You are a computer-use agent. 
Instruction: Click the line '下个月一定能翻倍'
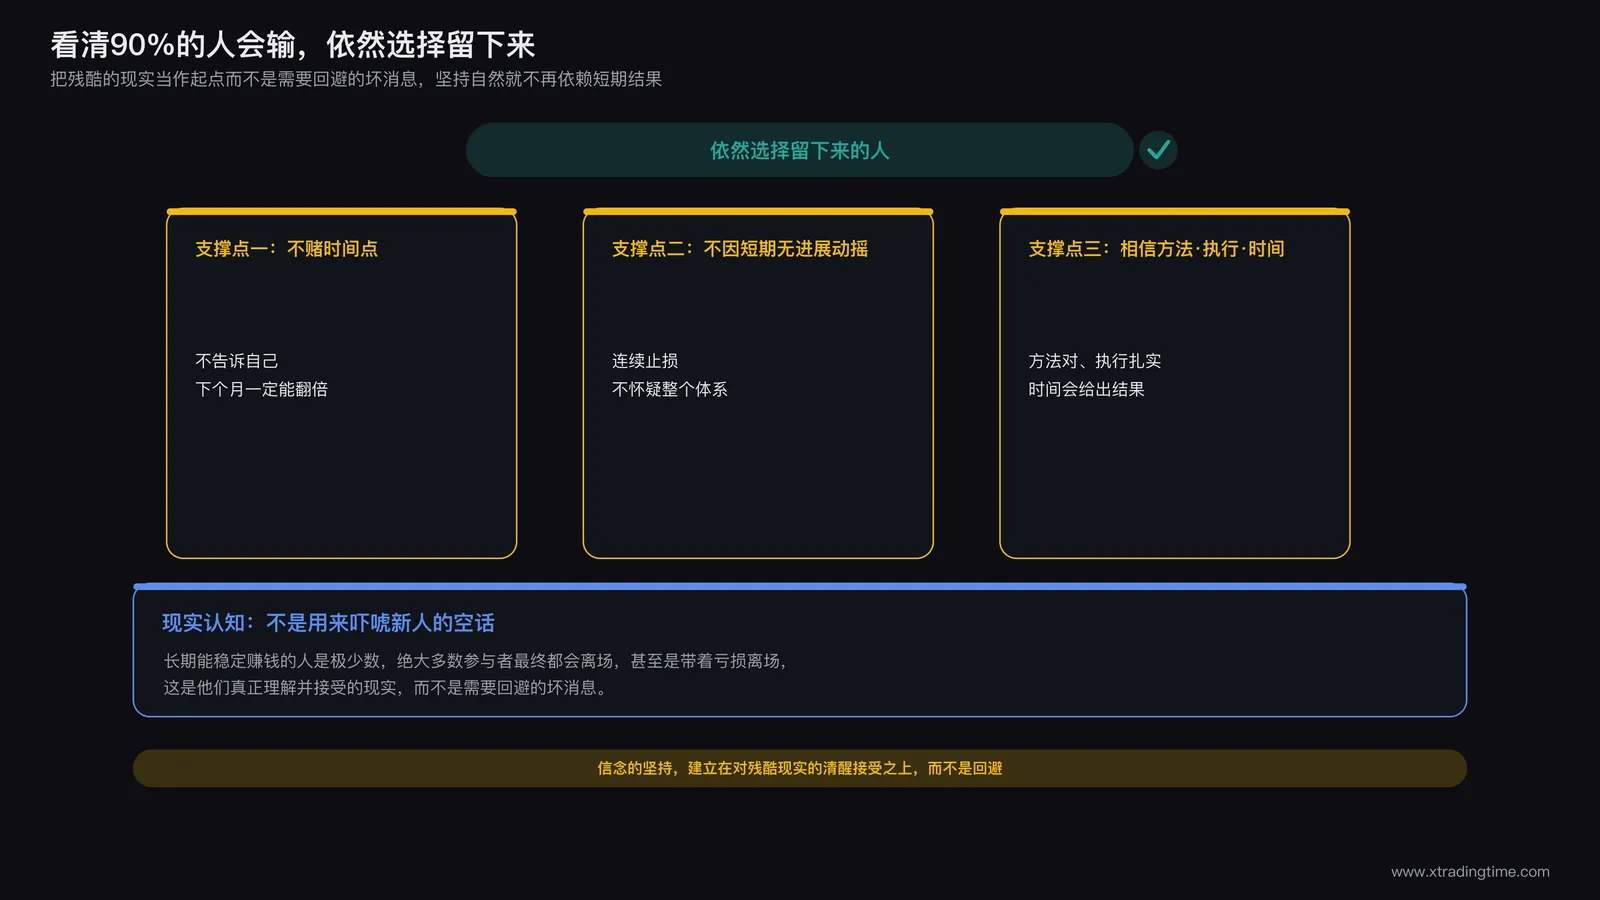pos(261,389)
